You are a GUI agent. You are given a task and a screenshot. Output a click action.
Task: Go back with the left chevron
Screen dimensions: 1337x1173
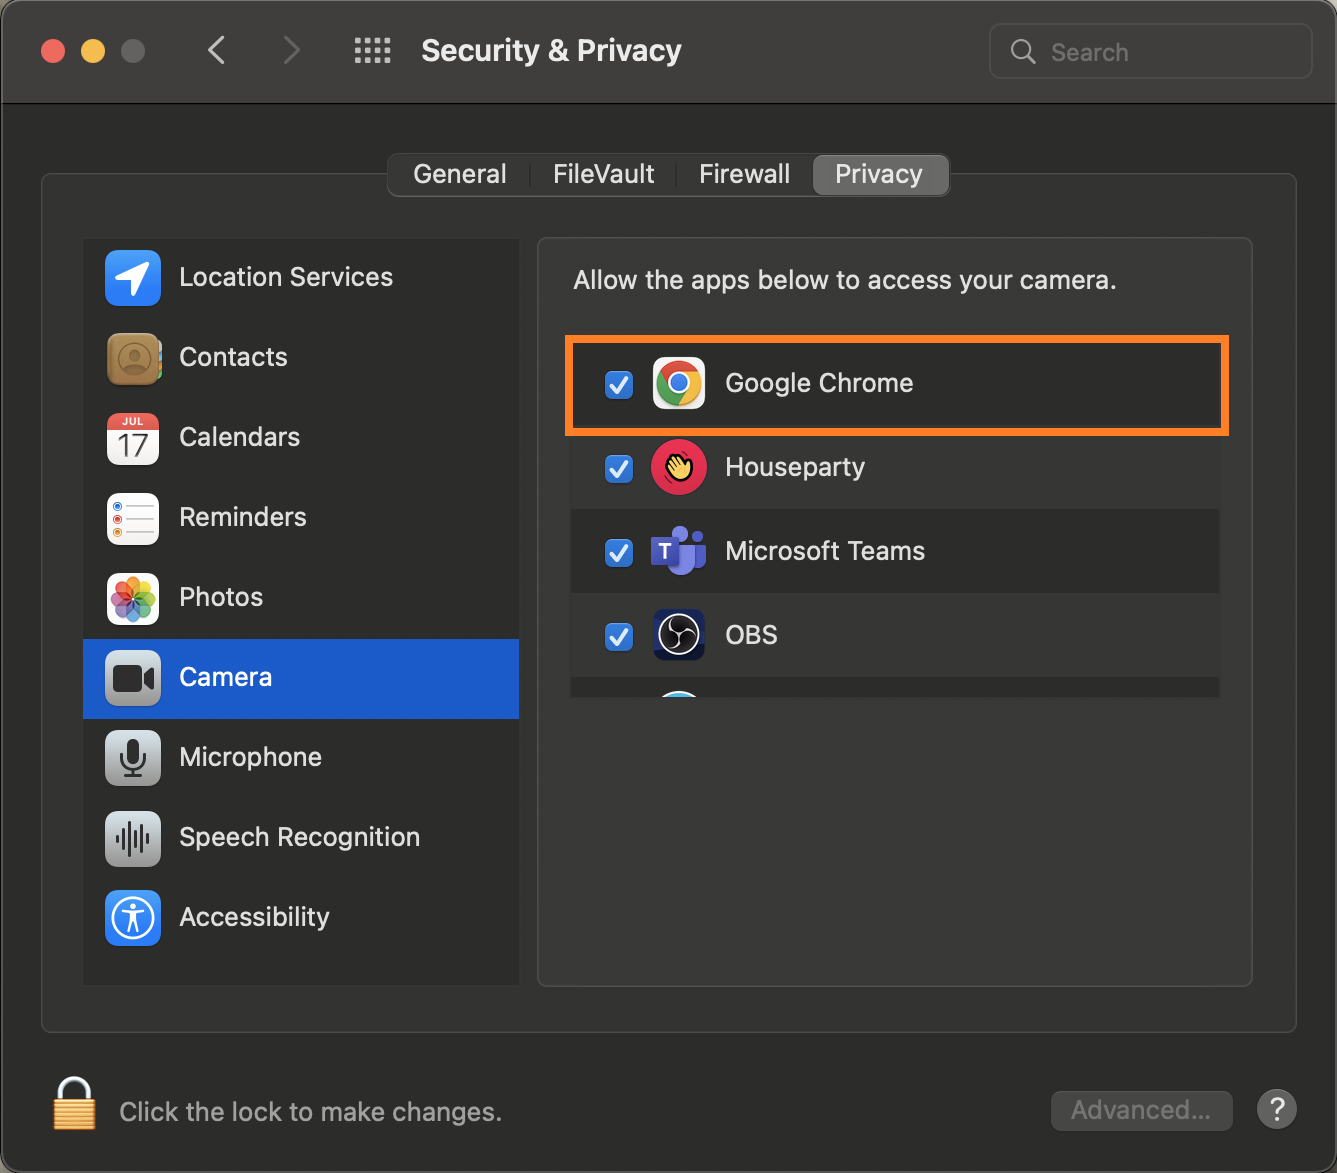[x=216, y=50]
